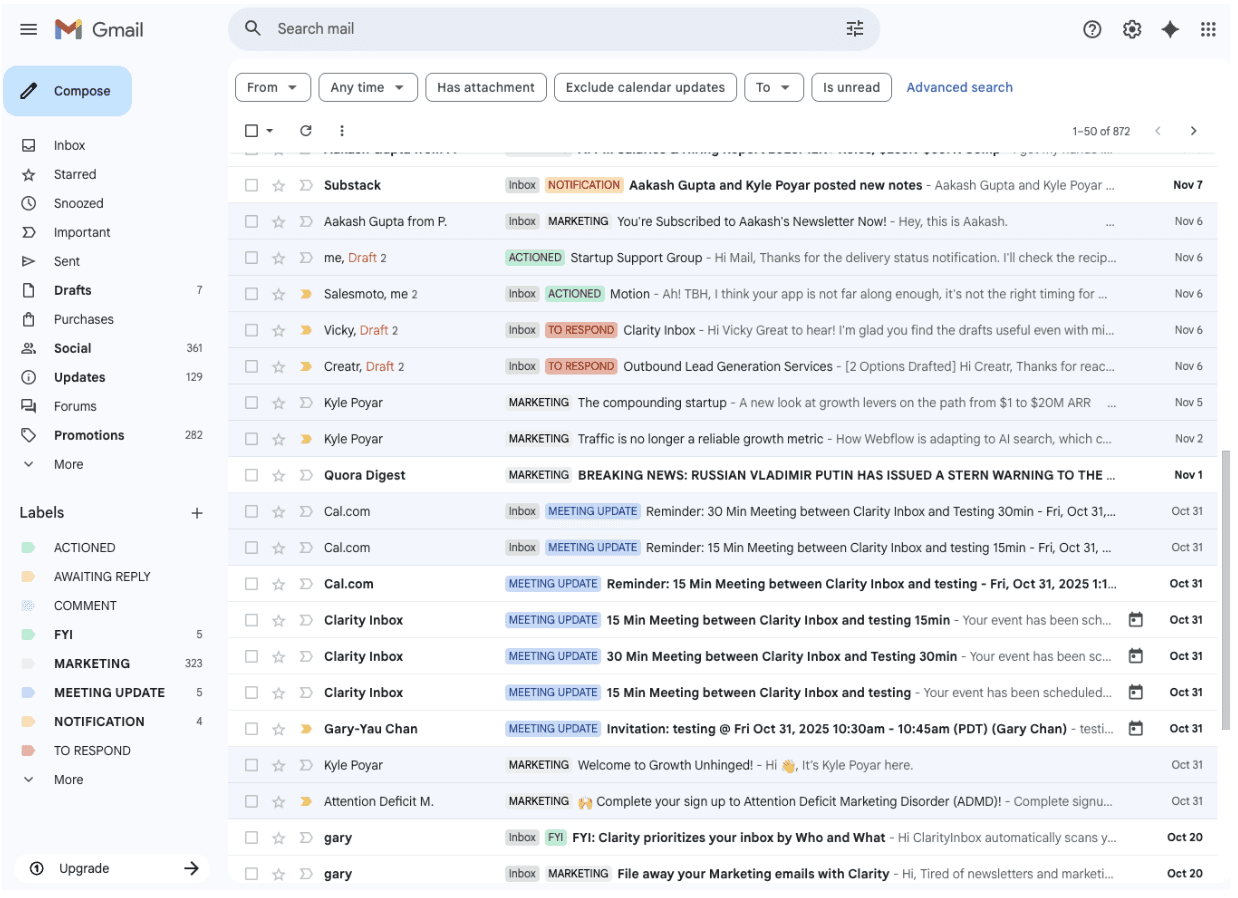Star the Attention Deficit M. email

279,801
